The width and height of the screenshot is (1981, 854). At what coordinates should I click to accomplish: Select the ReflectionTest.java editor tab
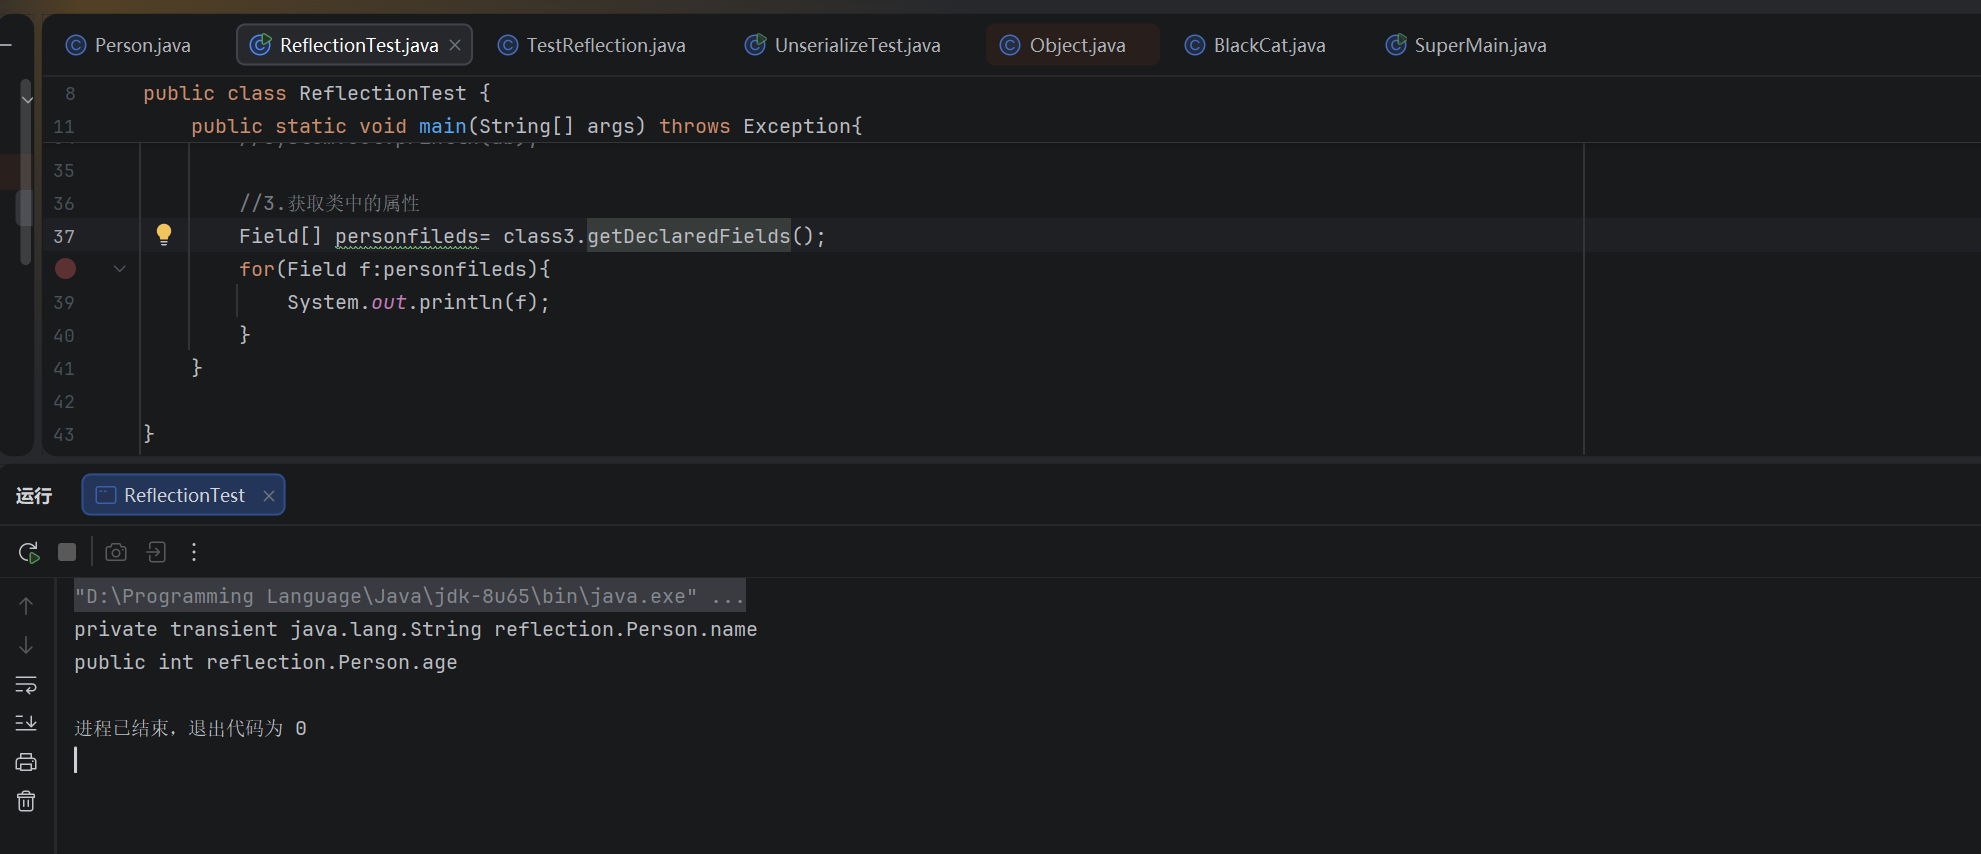[x=354, y=45]
